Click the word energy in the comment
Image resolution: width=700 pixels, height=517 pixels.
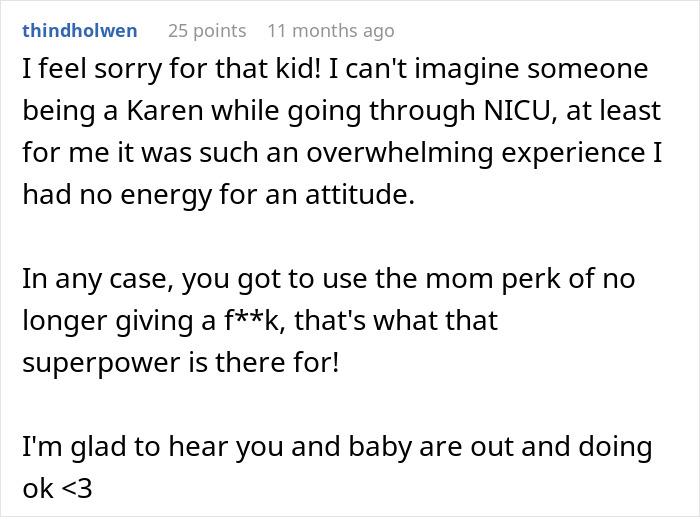coord(166,196)
